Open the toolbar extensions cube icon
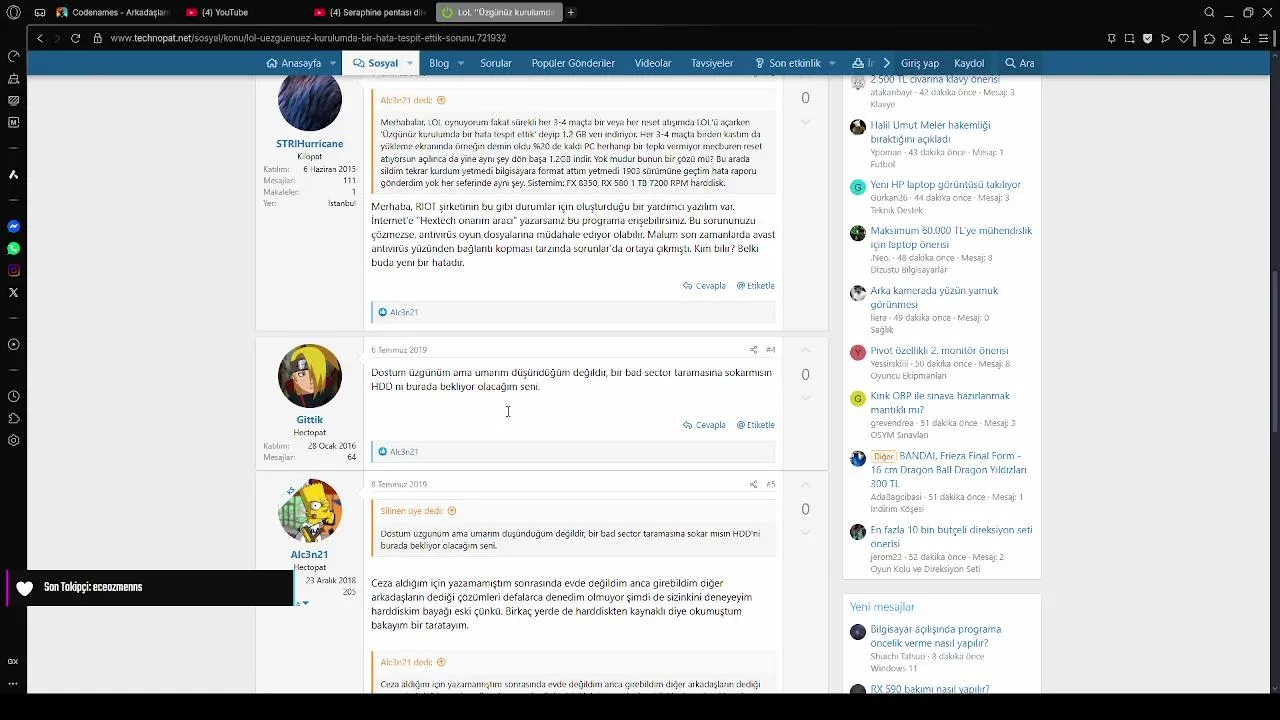1280x720 pixels. (x=1209, y=38)
